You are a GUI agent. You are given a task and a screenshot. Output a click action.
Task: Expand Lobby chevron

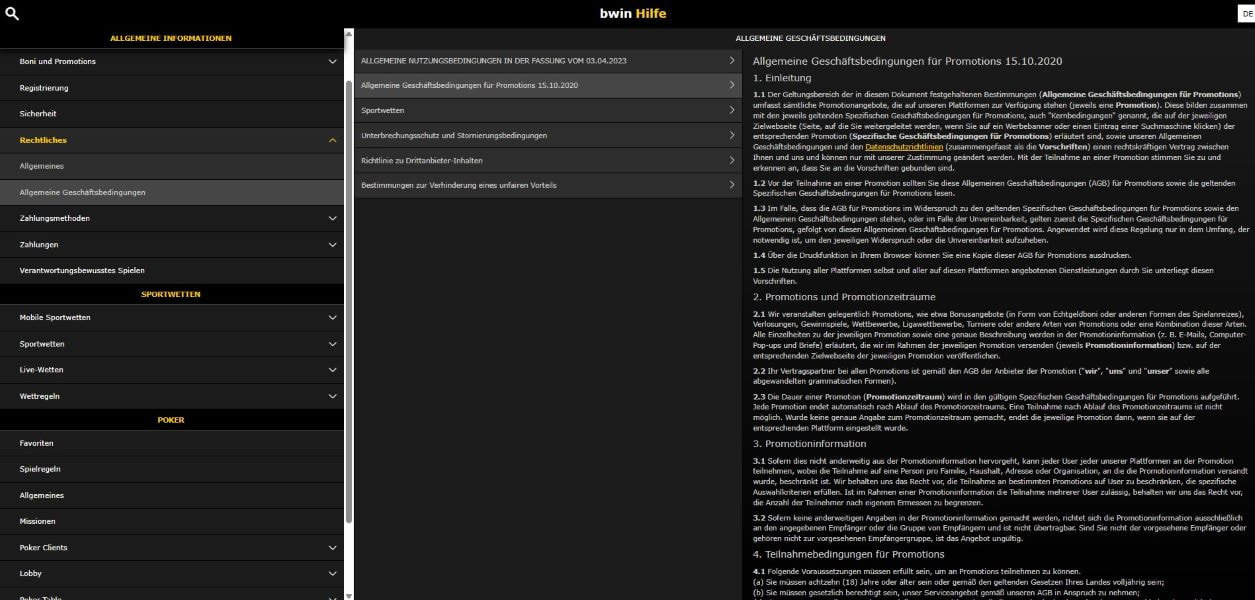click(333, 573)
